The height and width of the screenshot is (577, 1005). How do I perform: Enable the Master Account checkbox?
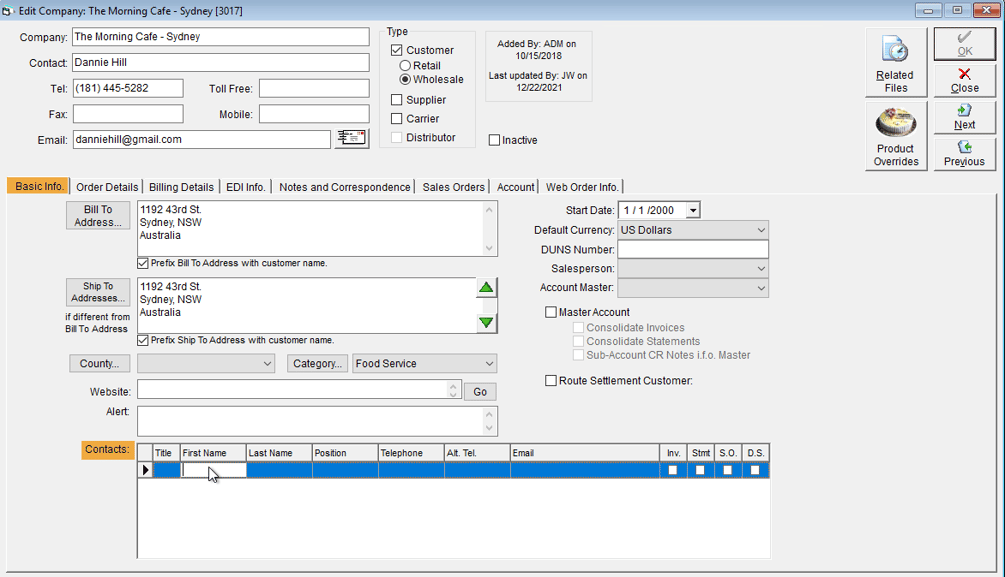(x=551, y=312)
